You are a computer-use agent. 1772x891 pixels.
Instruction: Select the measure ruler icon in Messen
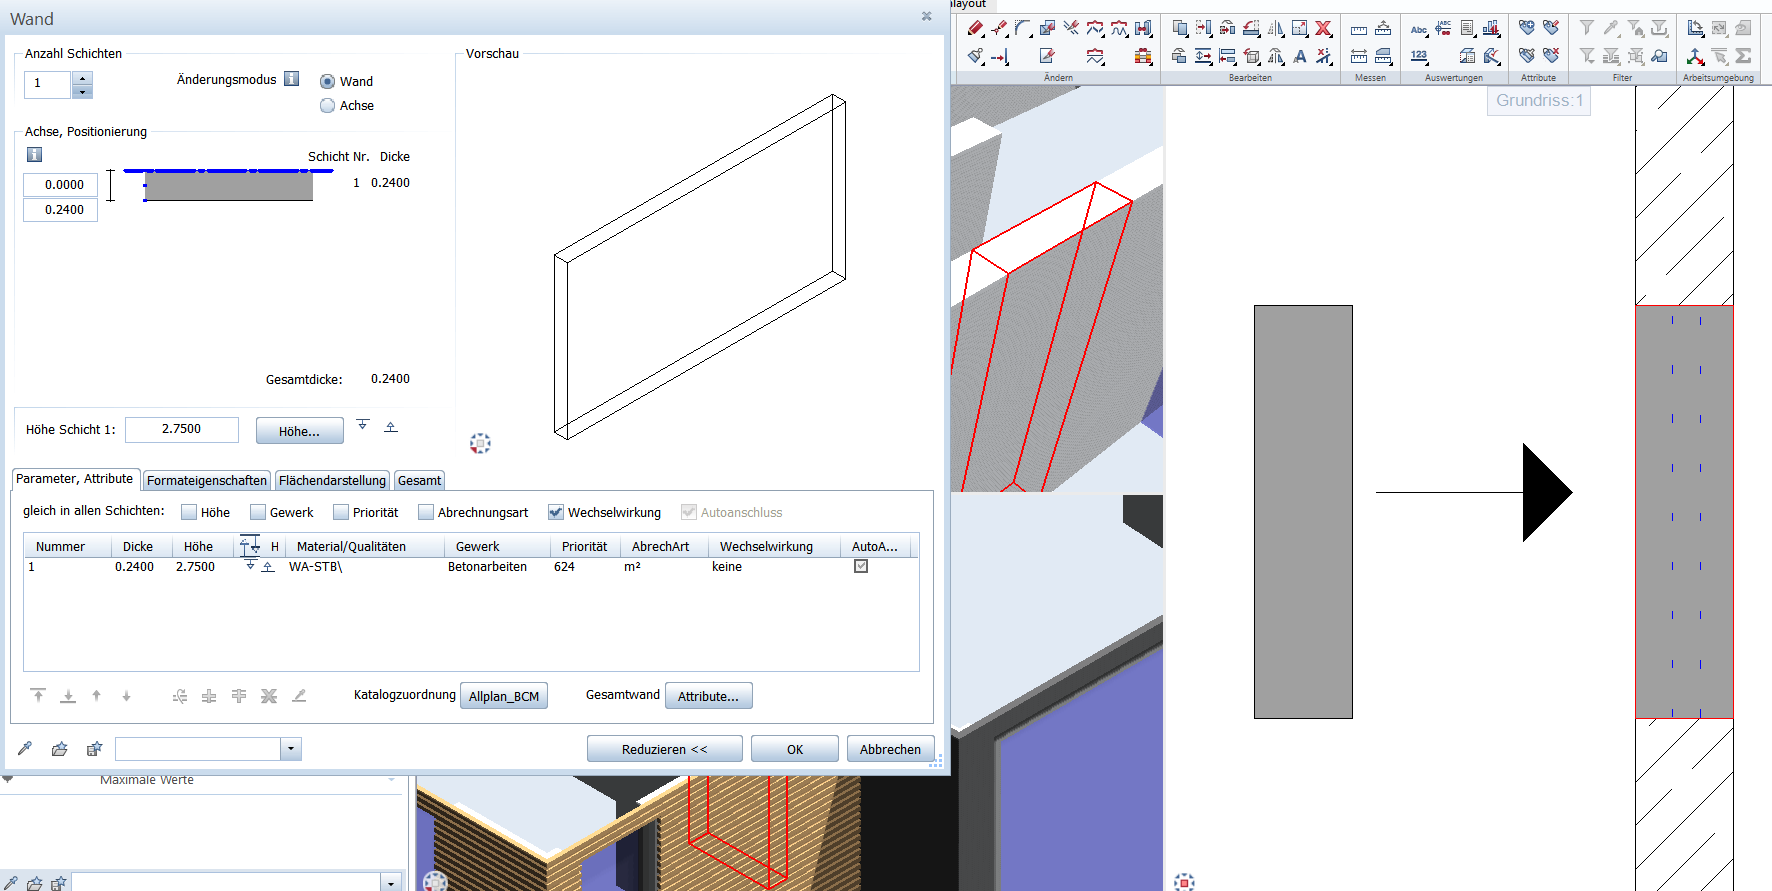(x=1359, y=29)
